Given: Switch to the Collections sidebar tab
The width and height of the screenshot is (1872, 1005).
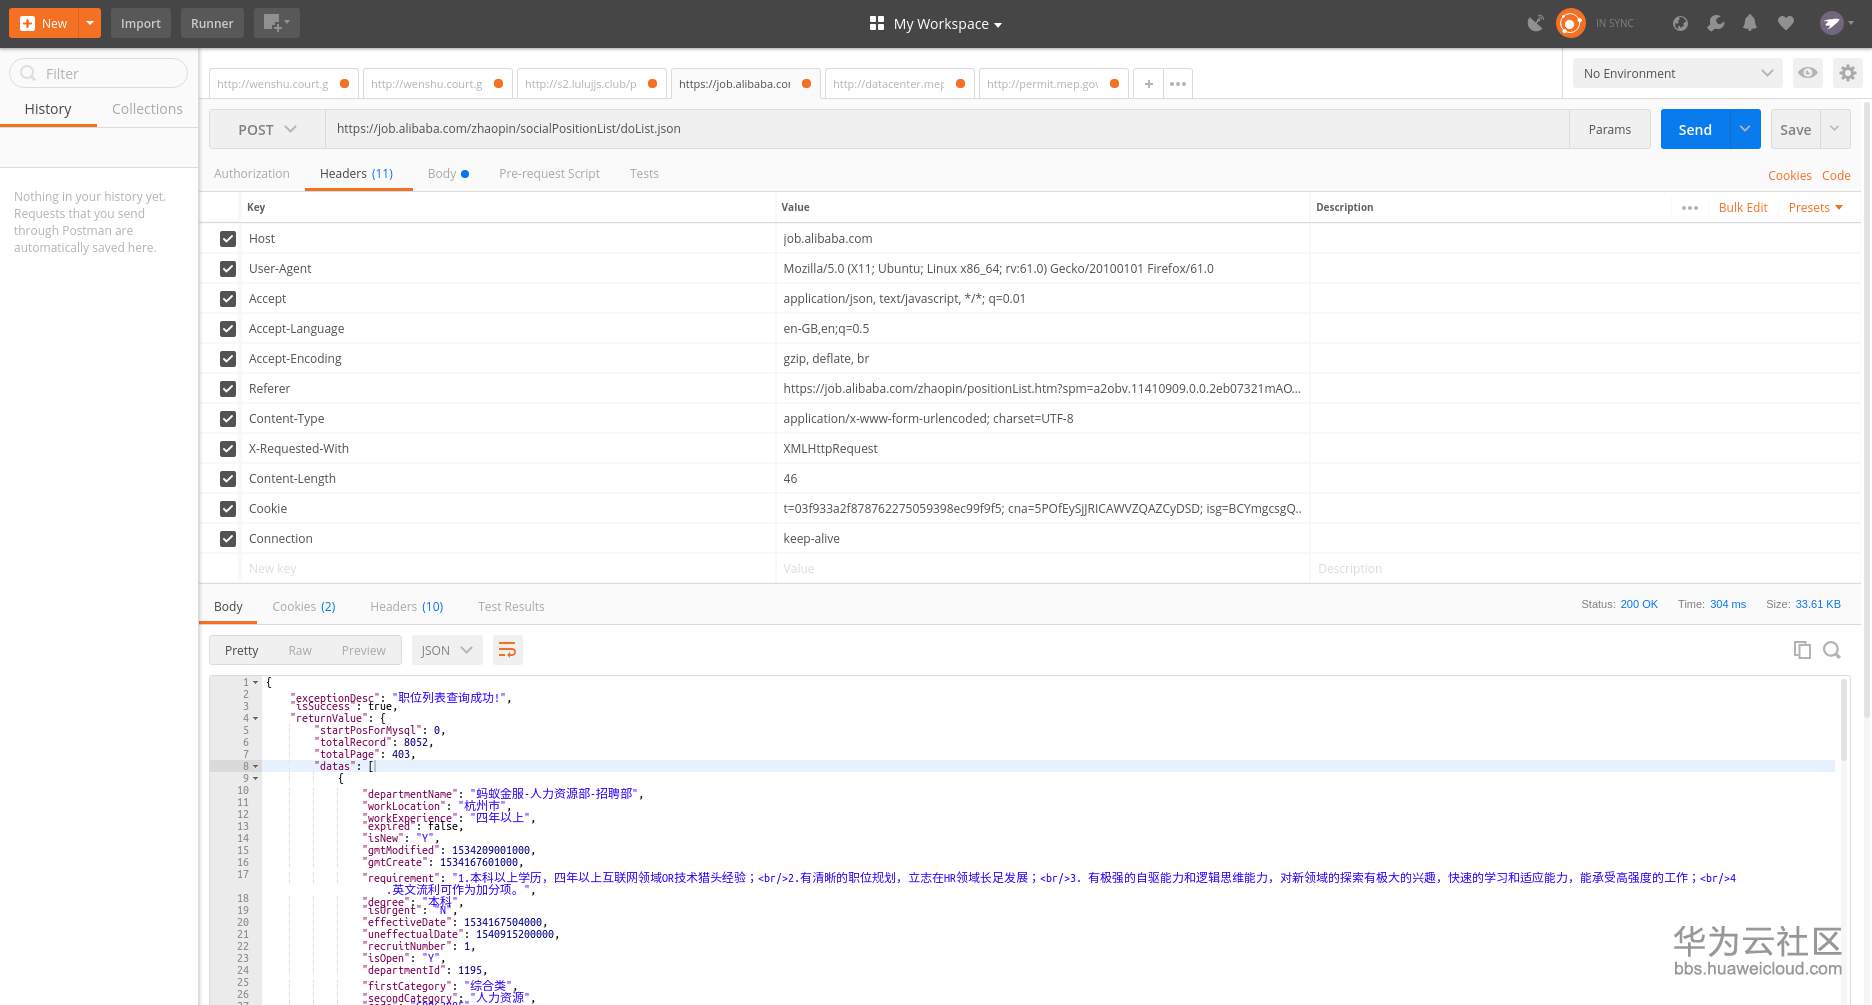Looking at the screenshot, I should click(147, 109).
